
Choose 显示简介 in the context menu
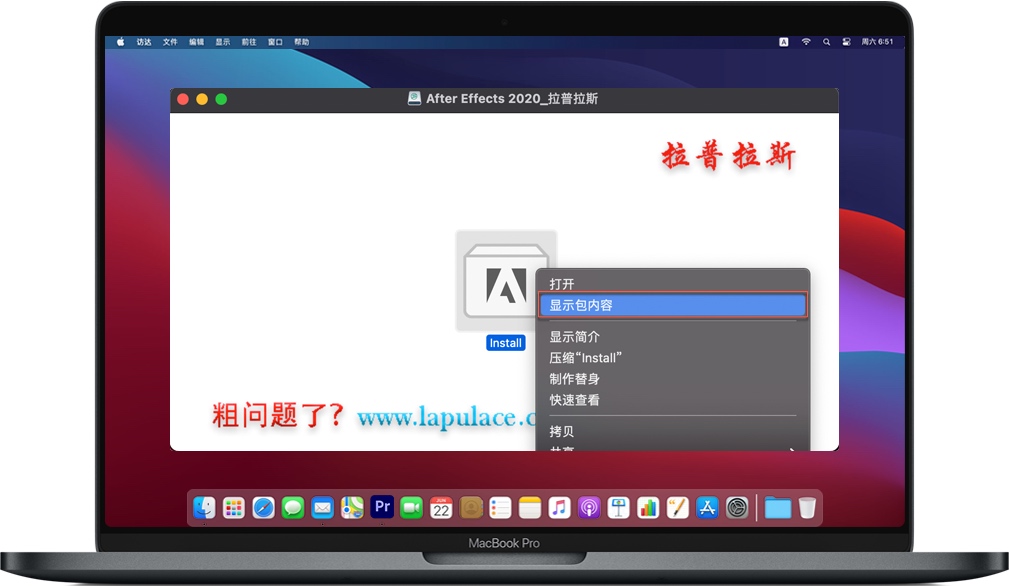click(x=672, y=336)
